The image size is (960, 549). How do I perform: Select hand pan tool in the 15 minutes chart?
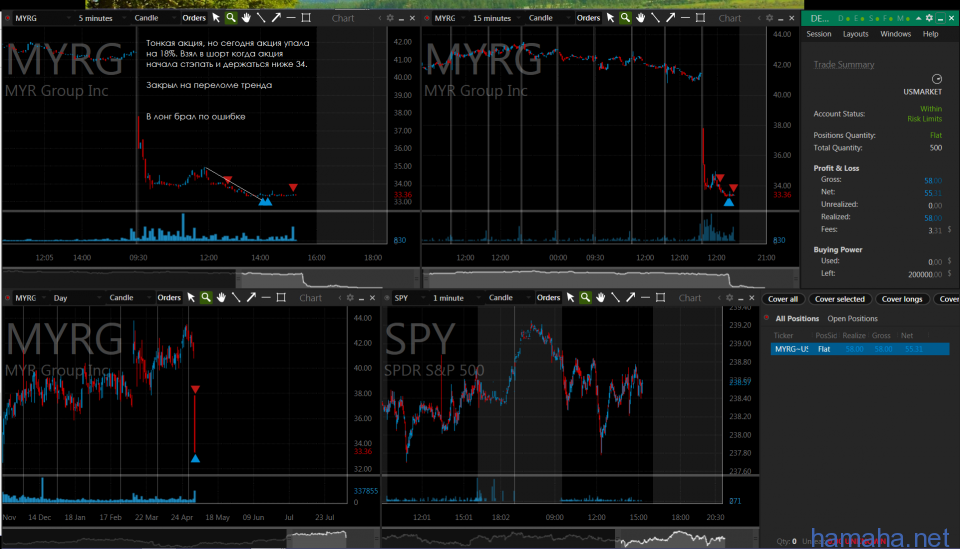point(640,18)
